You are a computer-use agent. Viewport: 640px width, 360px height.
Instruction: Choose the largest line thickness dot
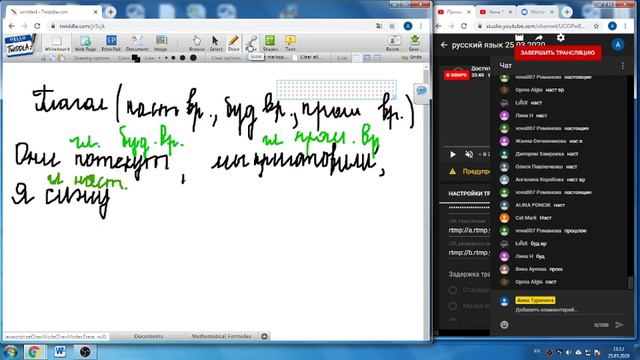(193, 58)
